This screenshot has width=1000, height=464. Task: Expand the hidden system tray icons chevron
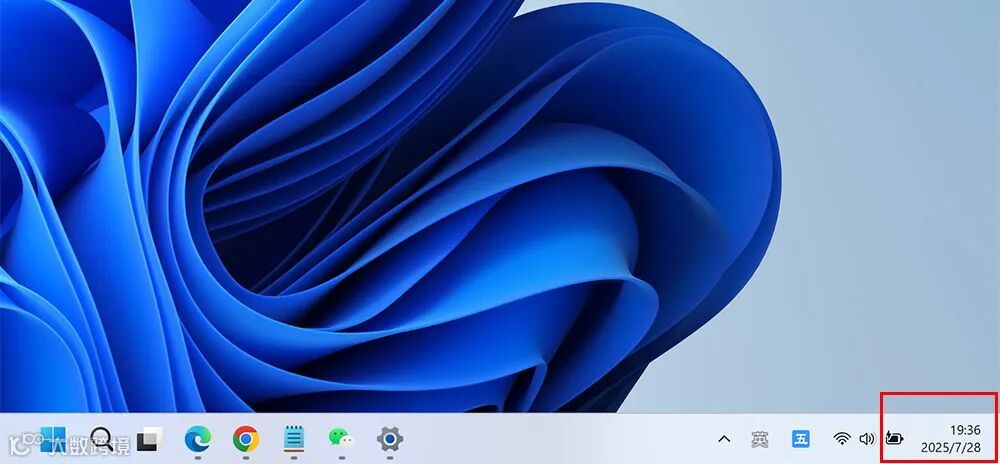pos(724,439)
